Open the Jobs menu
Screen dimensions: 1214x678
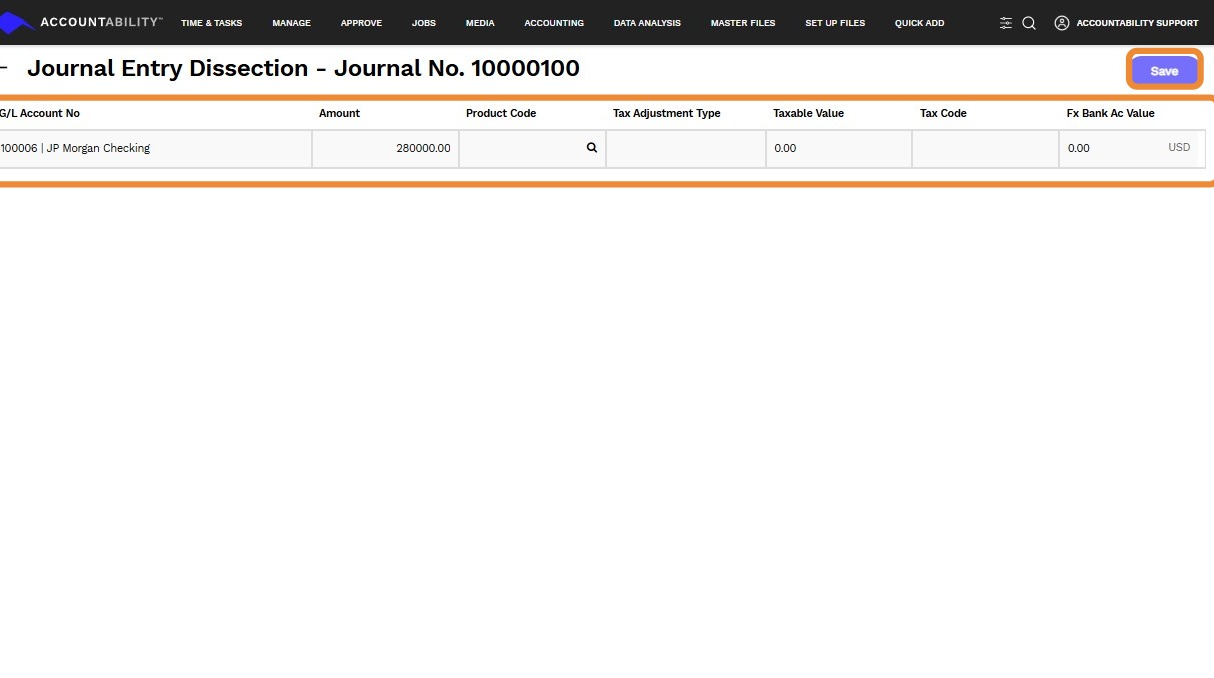pyautogui.click(x=424, y=23)
